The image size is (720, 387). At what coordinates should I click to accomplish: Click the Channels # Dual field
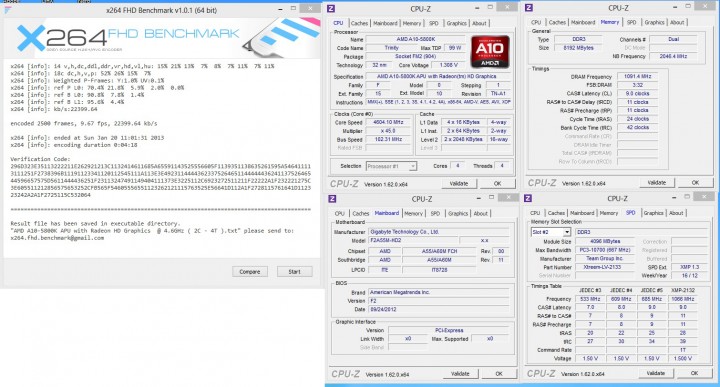(x=673, y=39)
